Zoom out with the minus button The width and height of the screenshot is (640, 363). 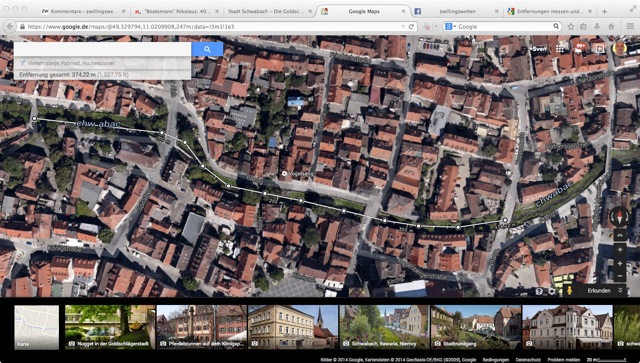pyautogui.click(x=620, y=276)
